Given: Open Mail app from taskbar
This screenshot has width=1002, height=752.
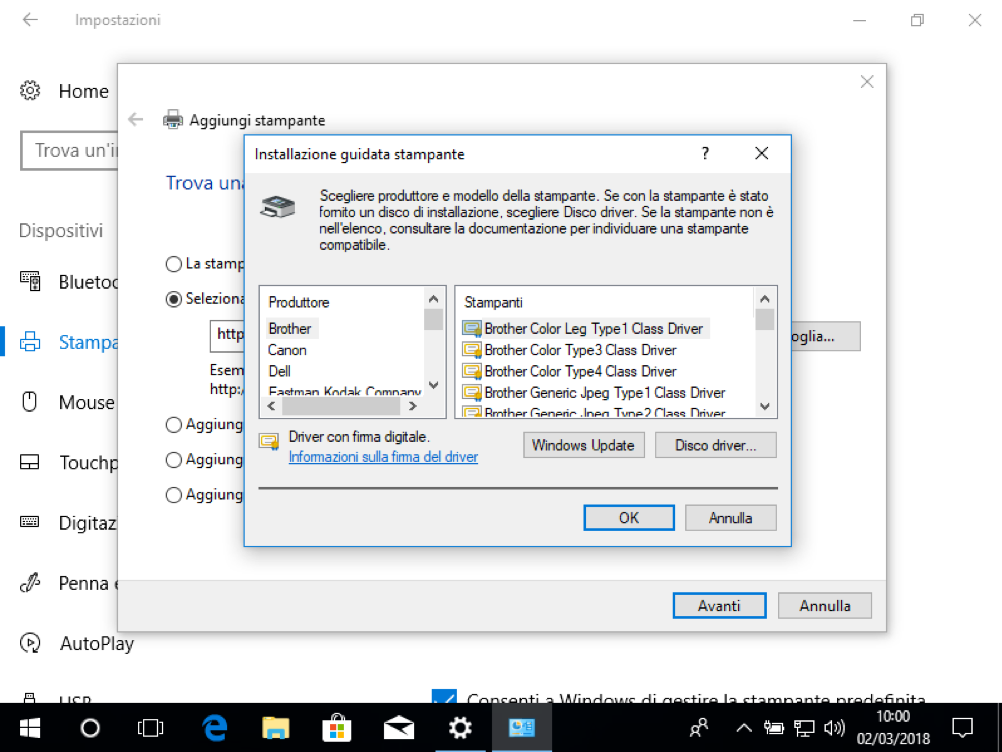Looking at the screenshot, I should click(x=398, y=728).
